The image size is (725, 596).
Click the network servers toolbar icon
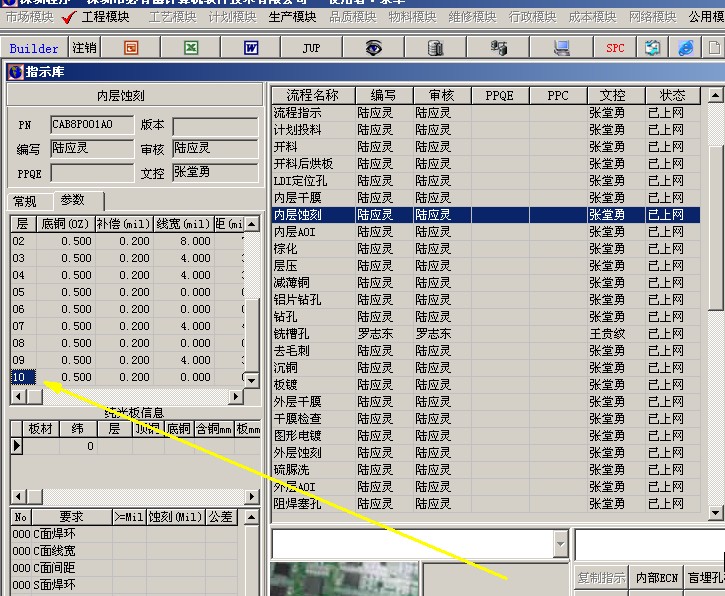click(498, 48)
